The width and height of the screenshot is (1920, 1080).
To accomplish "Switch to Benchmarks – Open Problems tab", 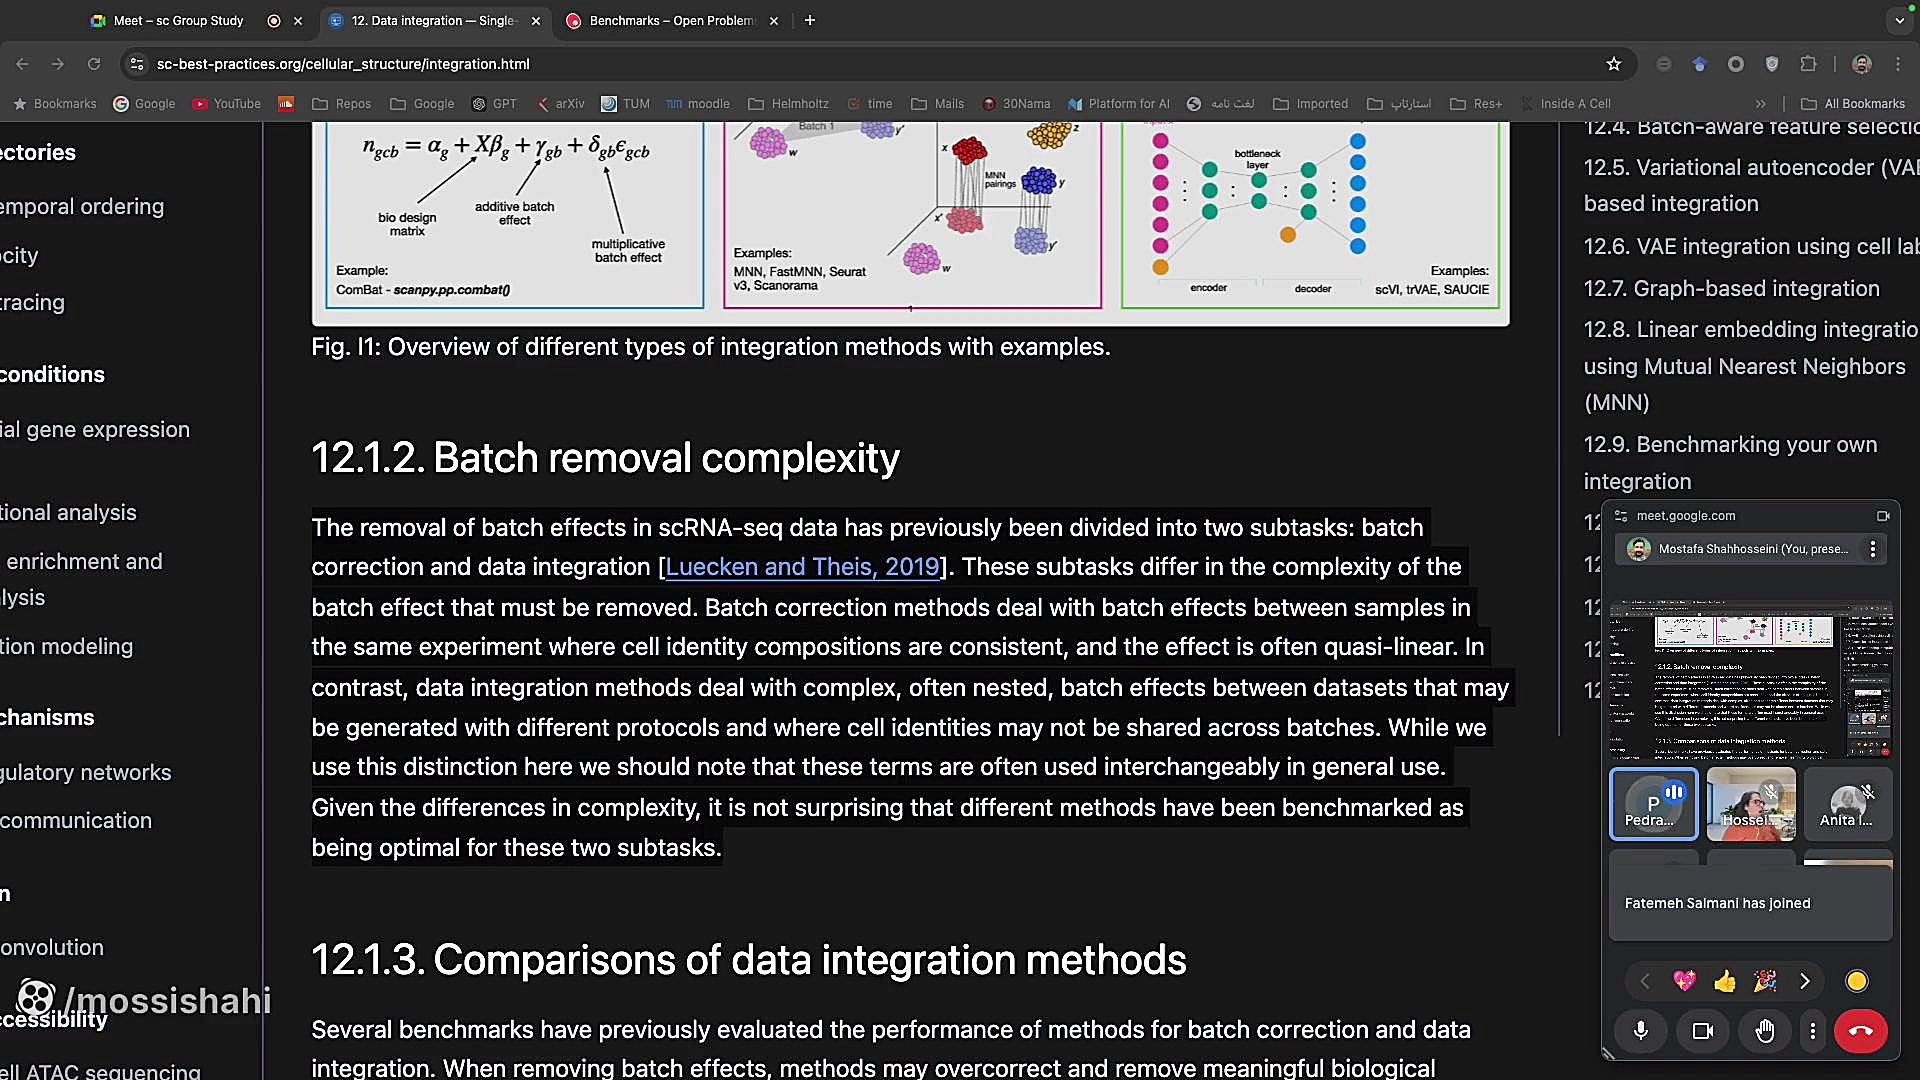I will coord(670,20).
